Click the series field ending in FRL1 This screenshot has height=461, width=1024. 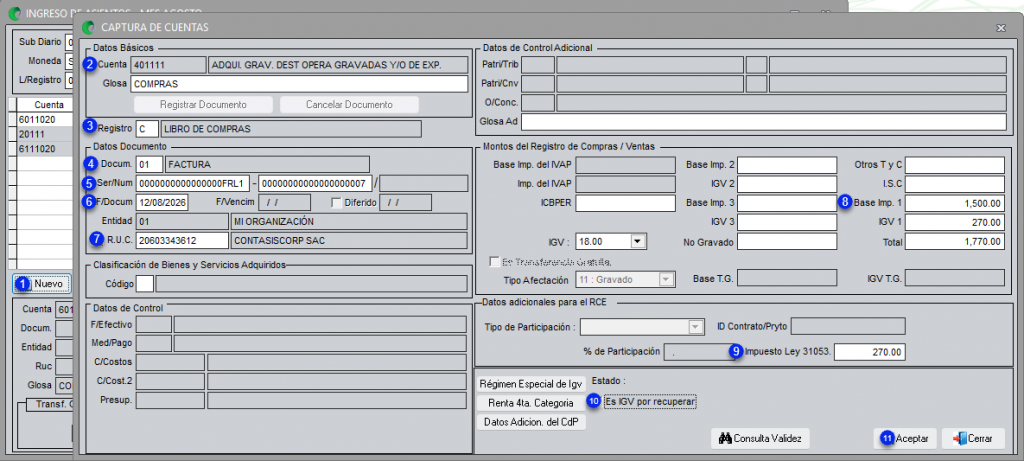point(193,183)
